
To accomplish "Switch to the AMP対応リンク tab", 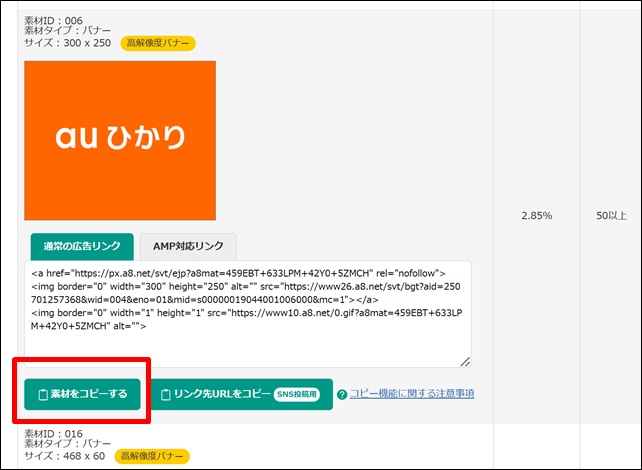I will point(187,246).
